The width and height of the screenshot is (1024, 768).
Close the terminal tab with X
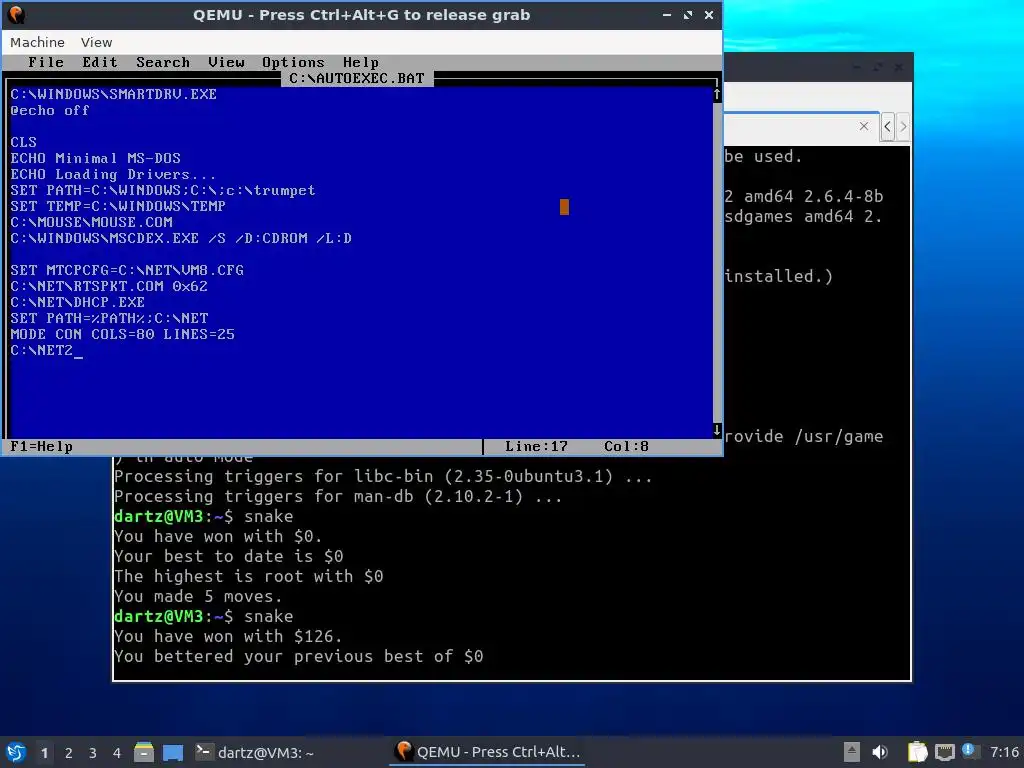[864, 126]
